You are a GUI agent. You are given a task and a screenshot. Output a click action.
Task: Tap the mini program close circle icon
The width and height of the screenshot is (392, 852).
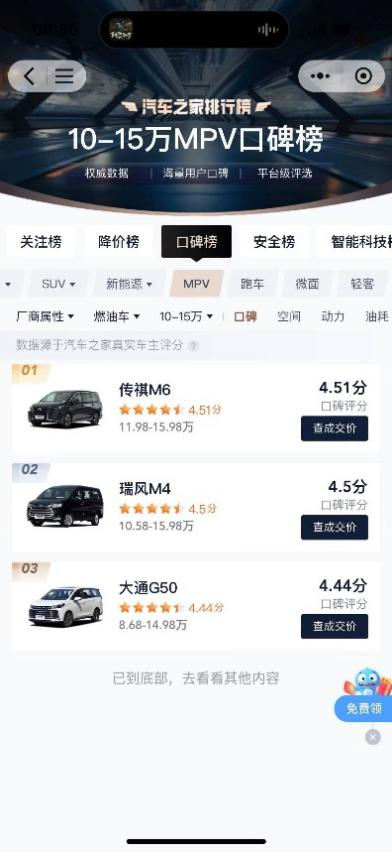[364, 76]
